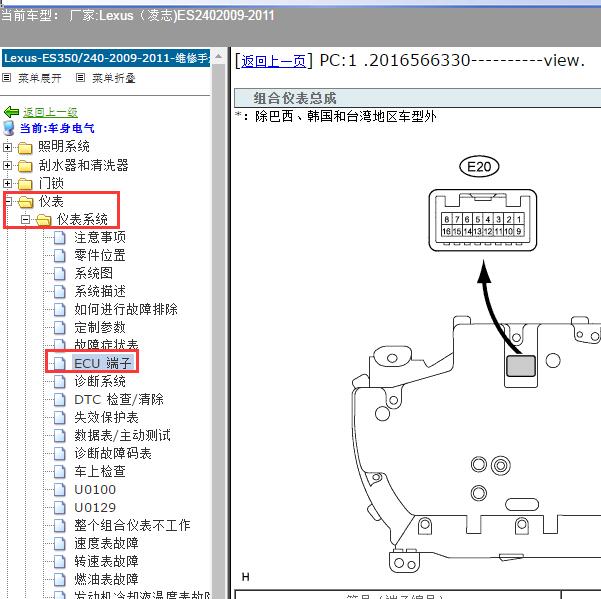The width and height of the screenshot is (601, 599).
Task: Expand the 门锁 folder
Action: 7,183
